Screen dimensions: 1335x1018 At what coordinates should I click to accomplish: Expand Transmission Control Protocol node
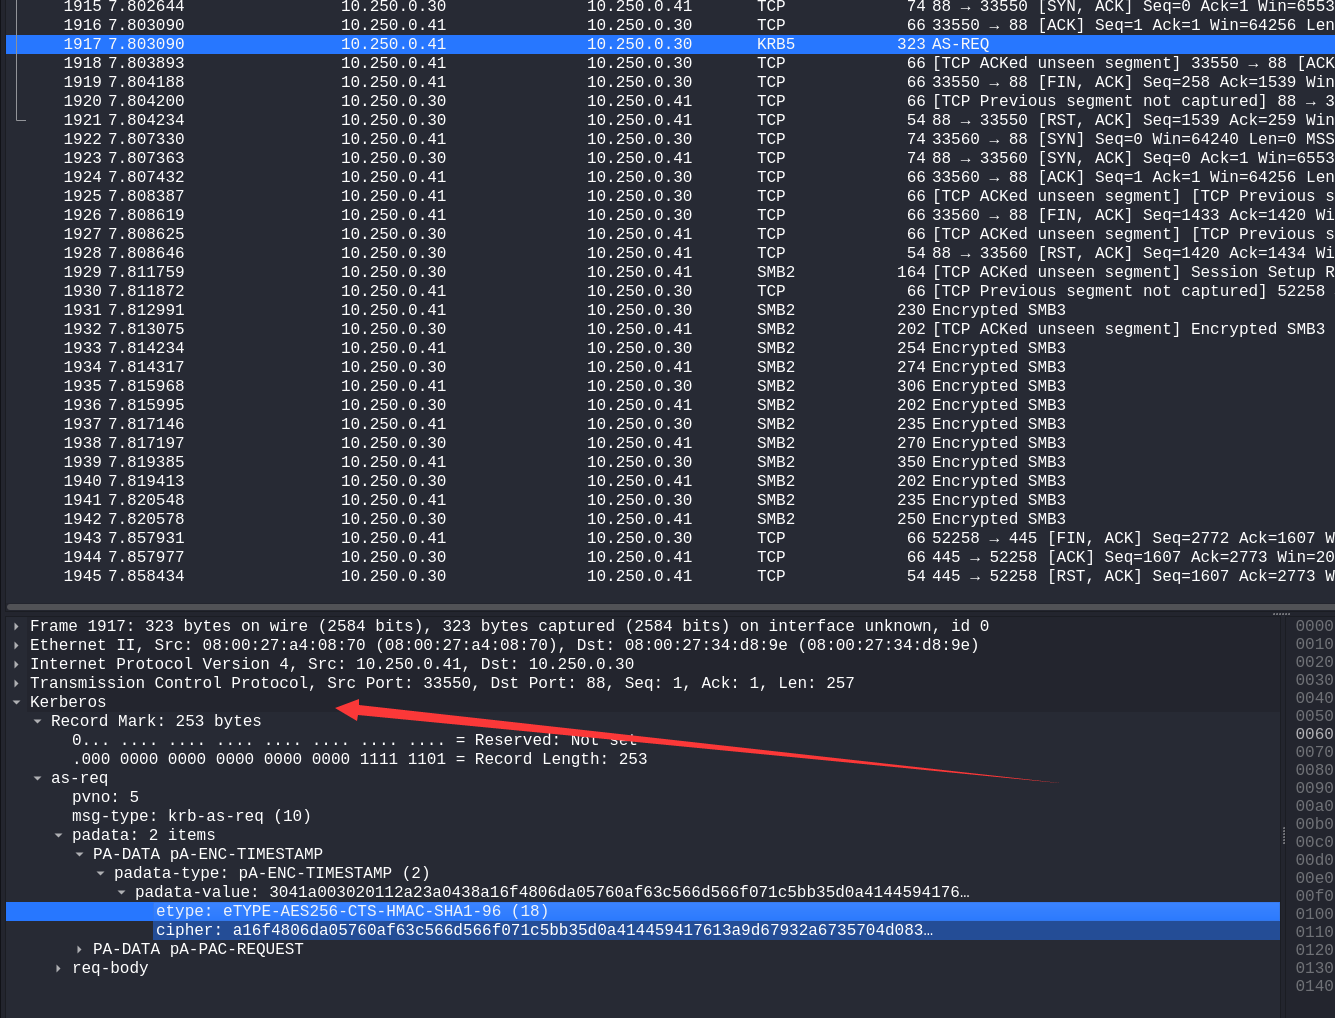tap(17, 683)
